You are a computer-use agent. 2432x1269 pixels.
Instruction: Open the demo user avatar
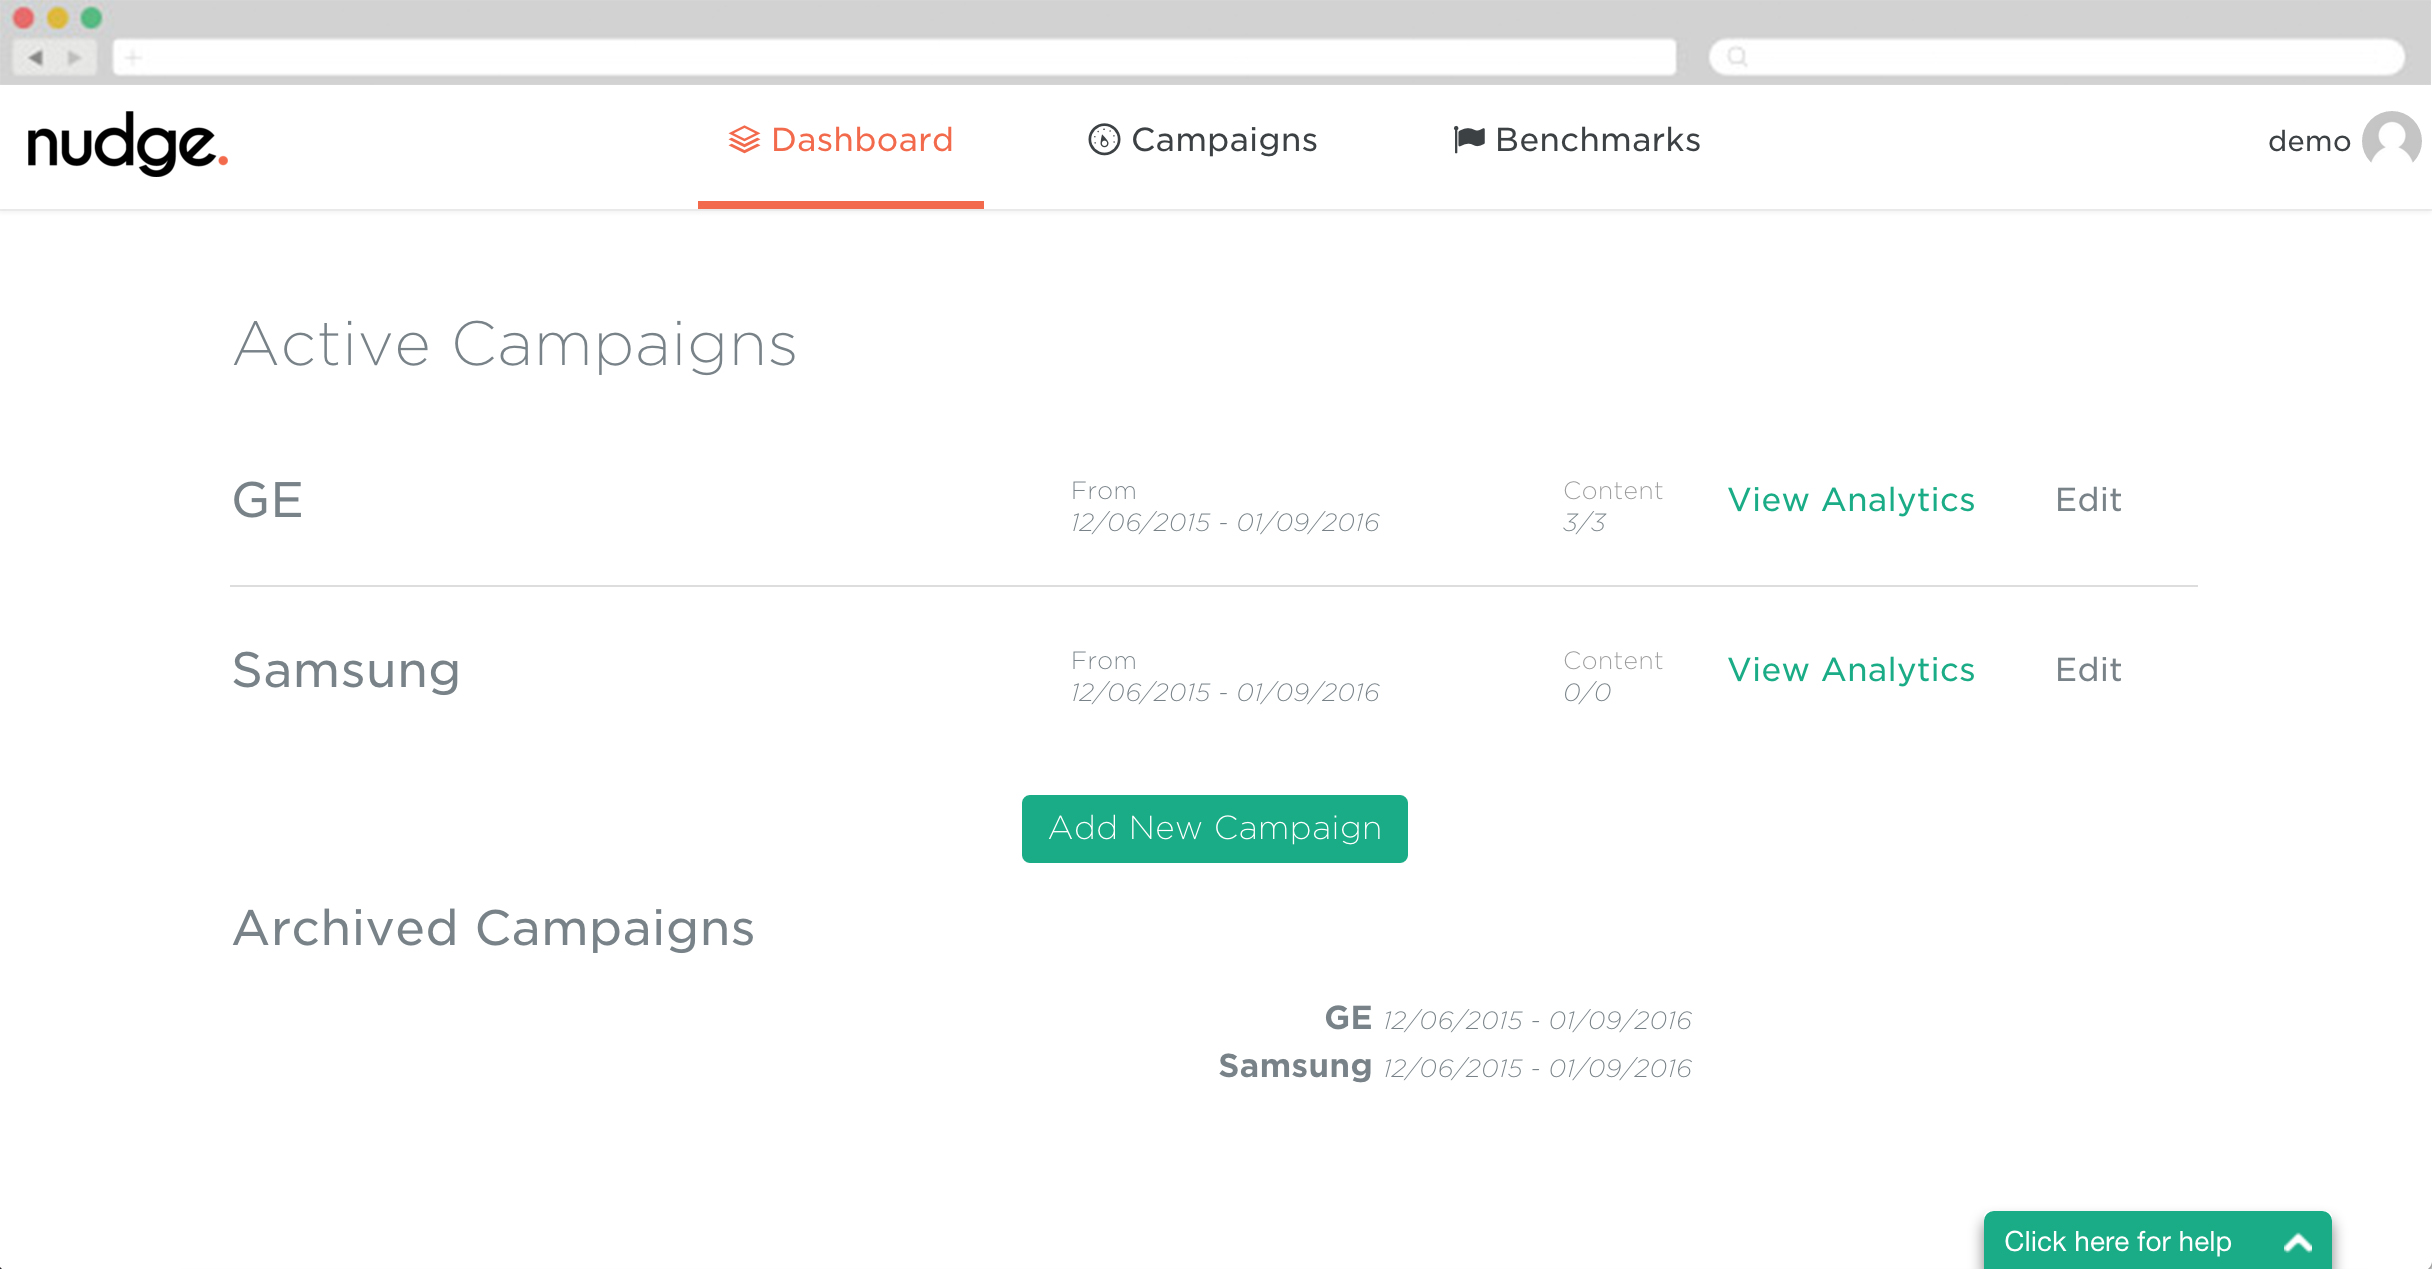(2391, 141)
